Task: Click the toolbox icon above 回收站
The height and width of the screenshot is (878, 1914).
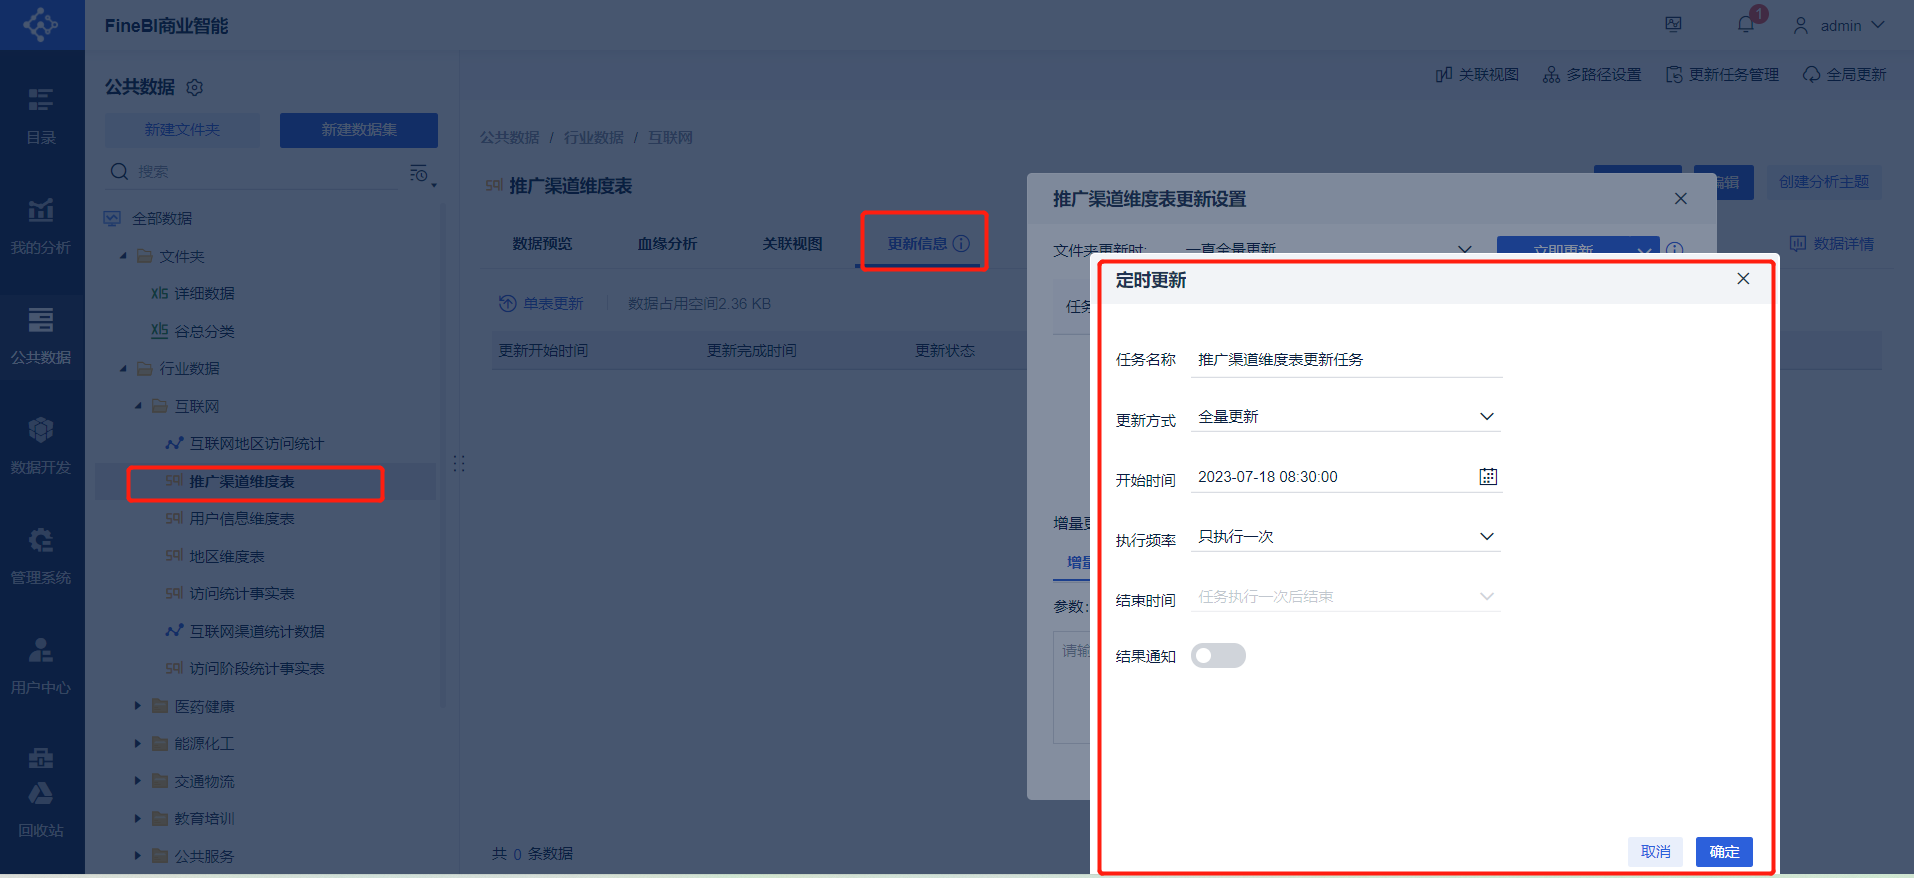Action: pos(41,757)
